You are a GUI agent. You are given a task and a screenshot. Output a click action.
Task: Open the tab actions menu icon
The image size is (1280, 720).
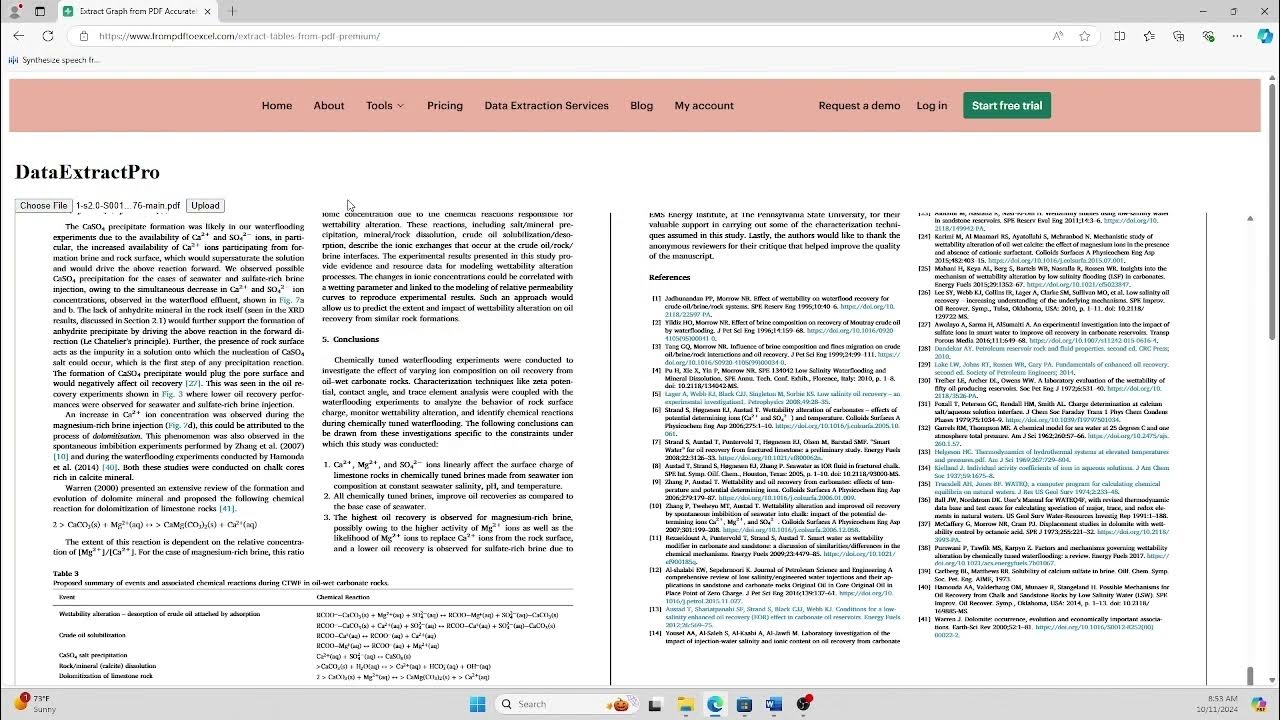pyautogui.click(x=40, y=11)
